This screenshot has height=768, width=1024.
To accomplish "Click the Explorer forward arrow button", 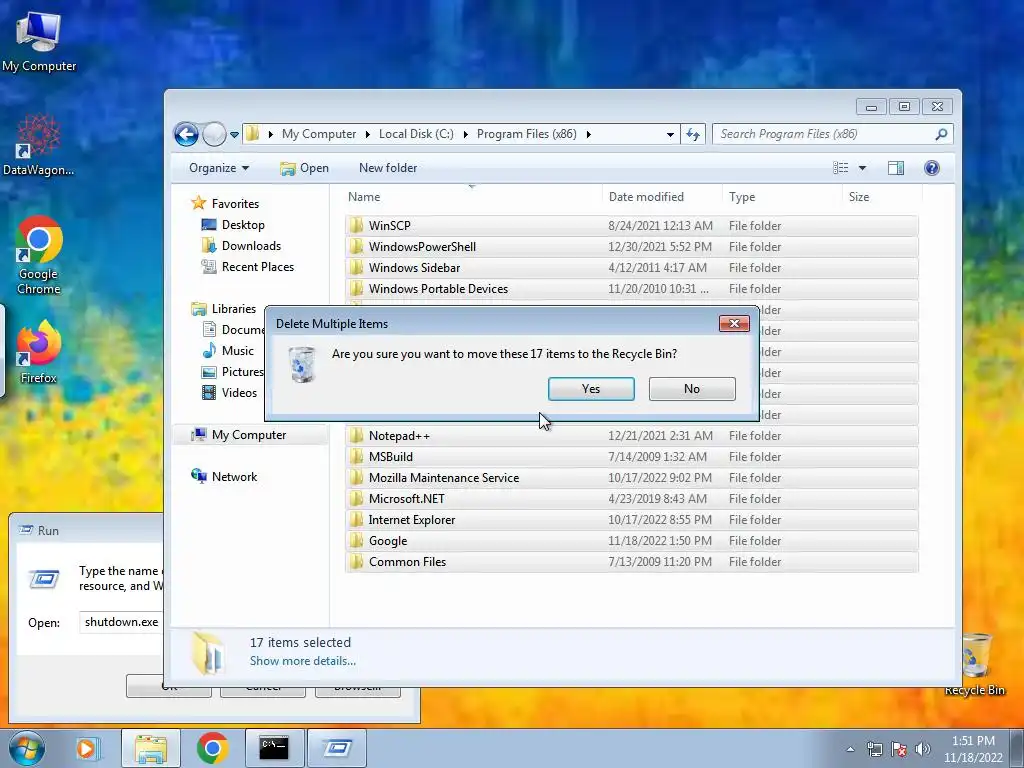I will [x=214, y=135].
